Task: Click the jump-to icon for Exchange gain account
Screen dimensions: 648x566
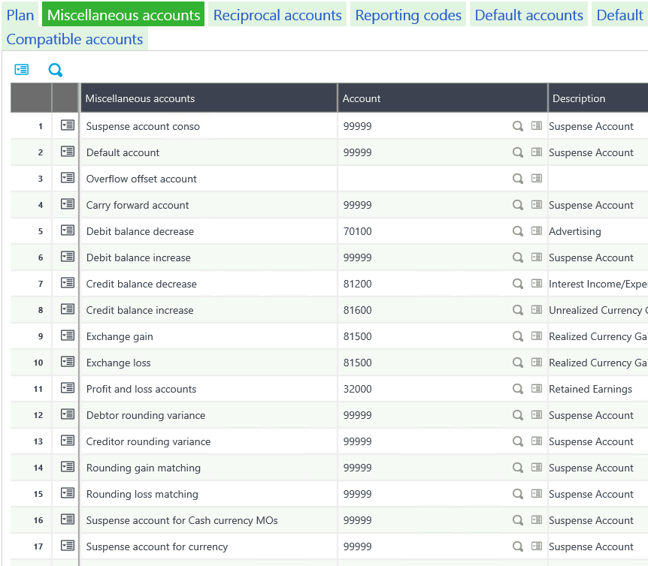Action: pos(536,336)
